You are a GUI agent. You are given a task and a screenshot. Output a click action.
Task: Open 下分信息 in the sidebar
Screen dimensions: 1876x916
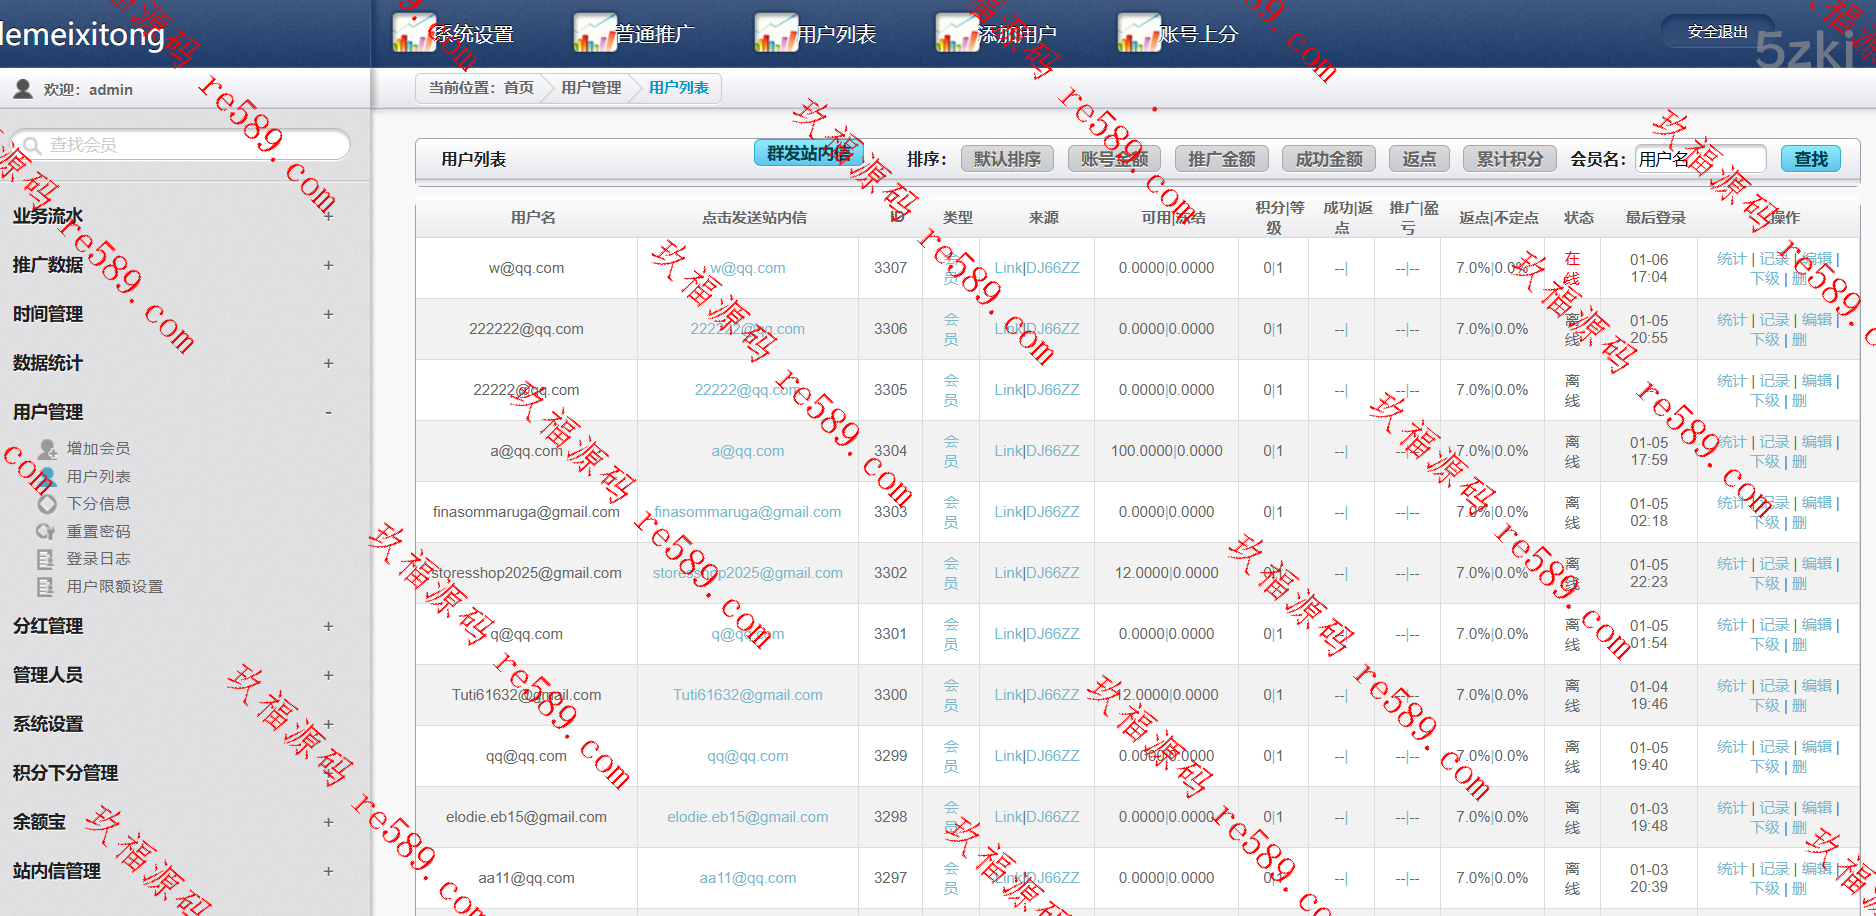point(98,504)
